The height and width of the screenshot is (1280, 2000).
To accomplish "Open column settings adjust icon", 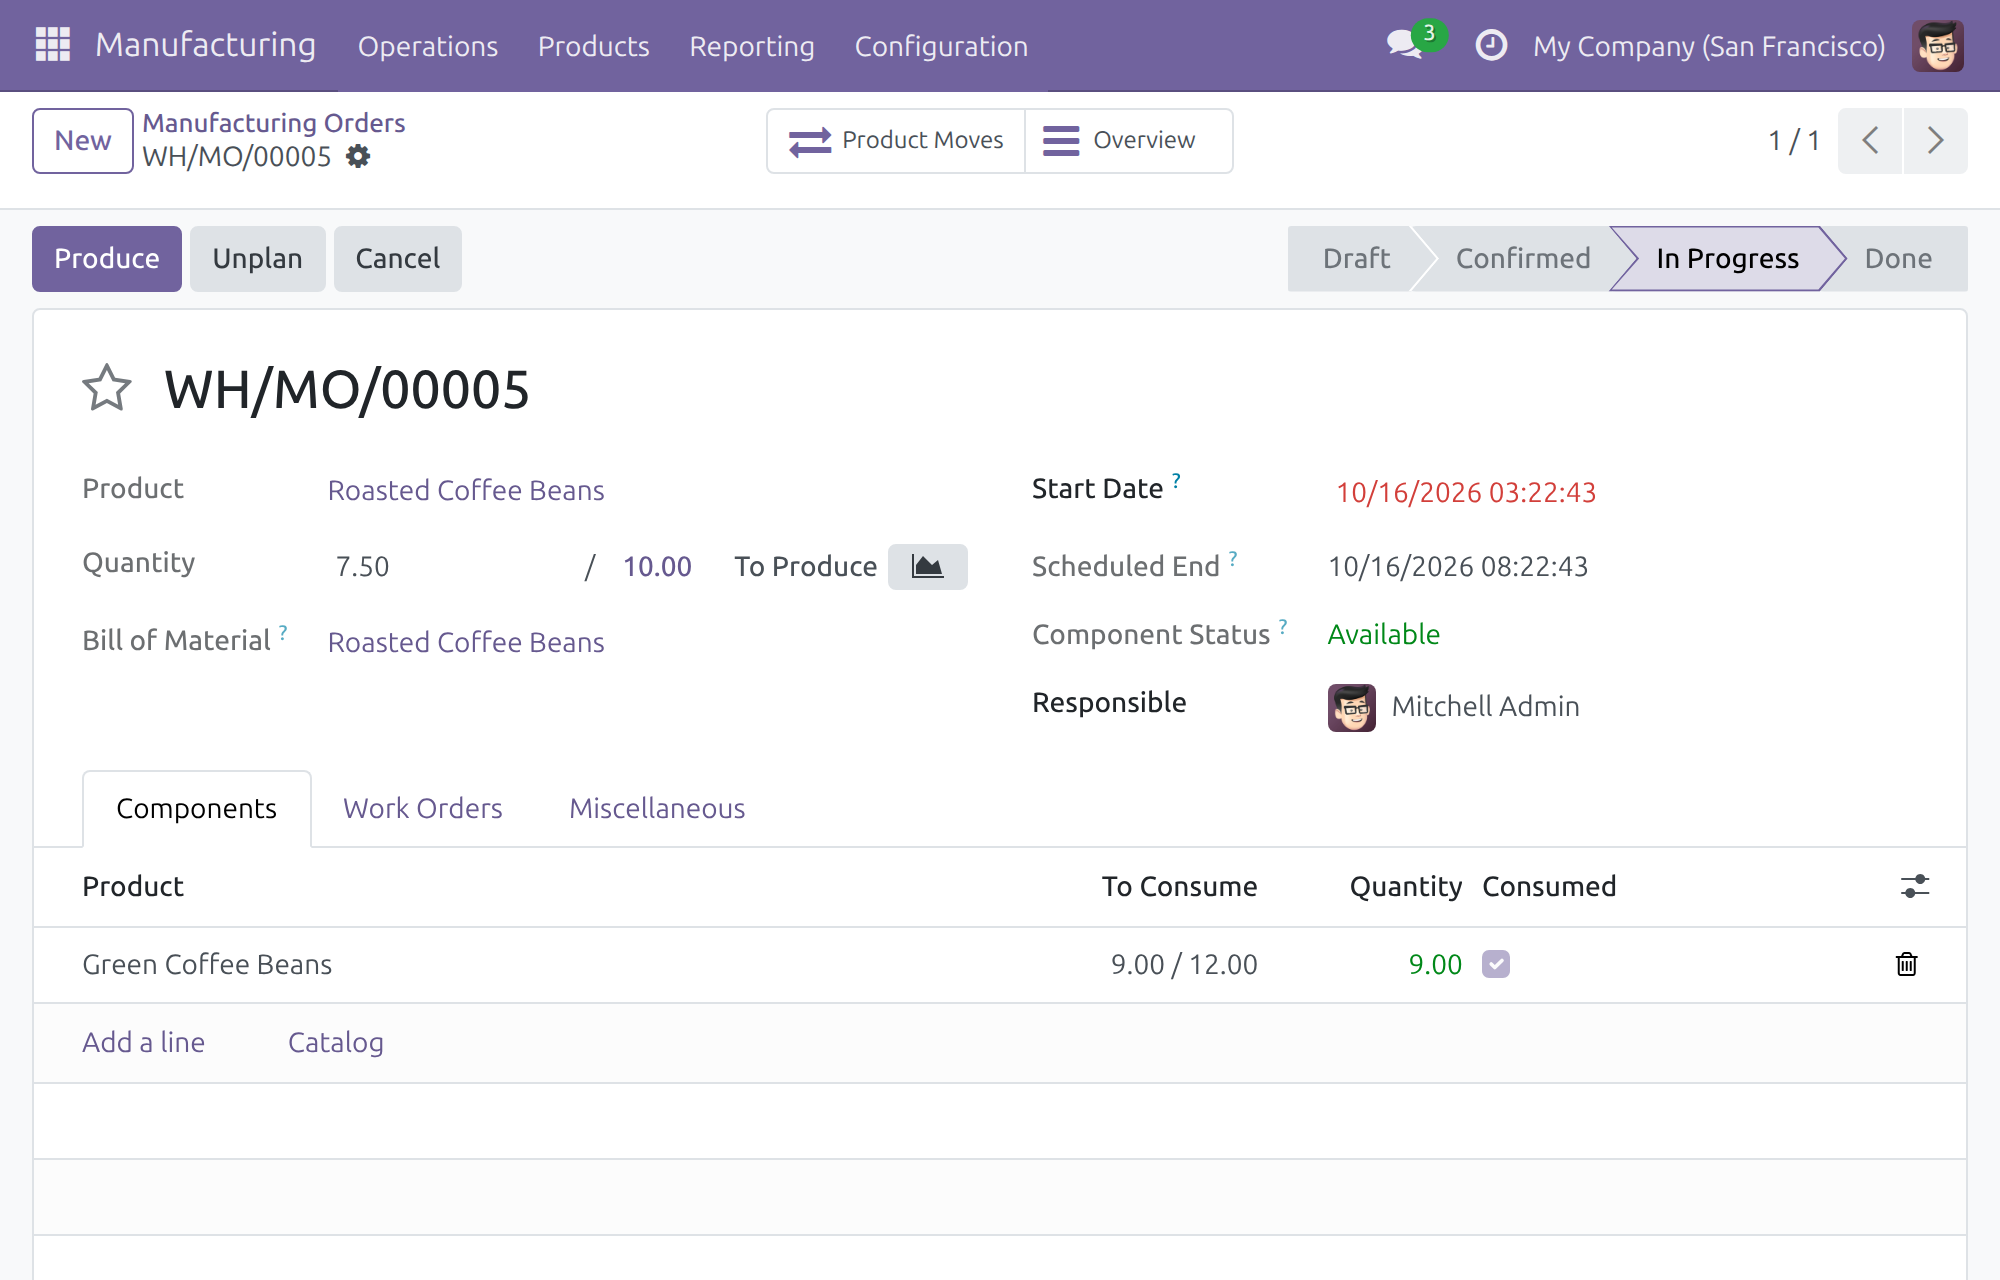I will point(1915,886).
